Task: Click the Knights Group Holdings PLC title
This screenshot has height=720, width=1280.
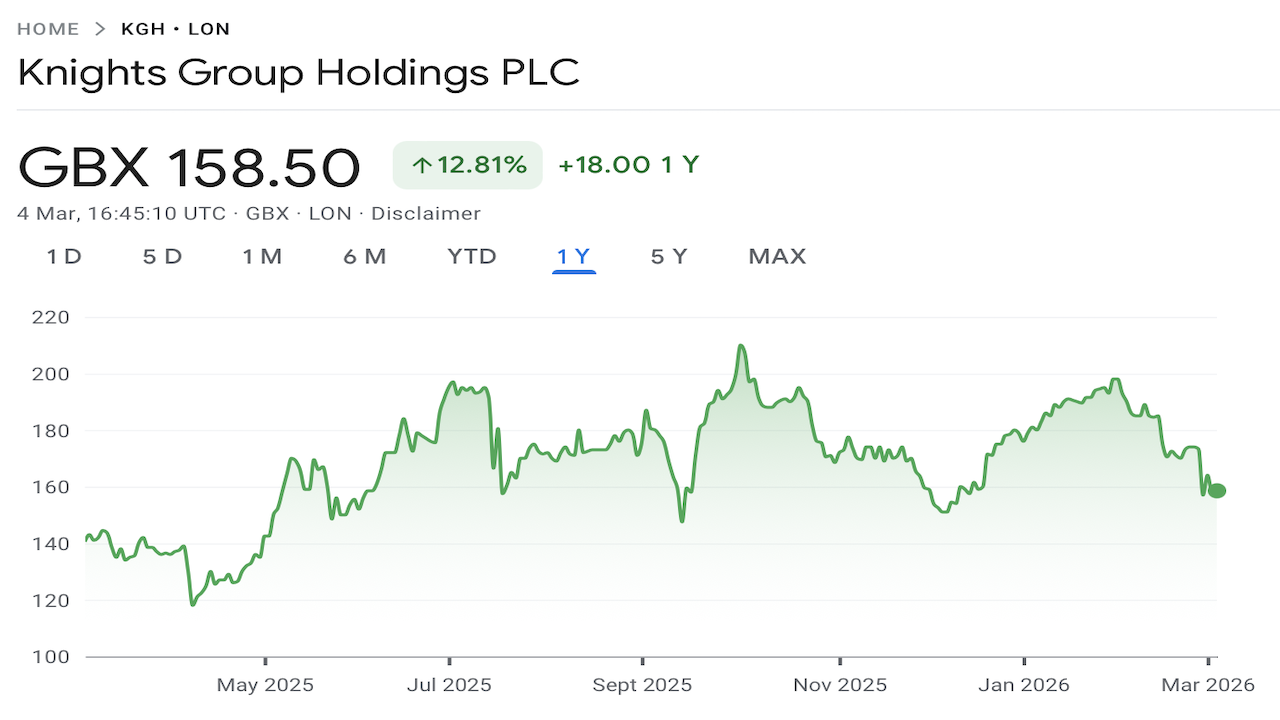Action: tap(299, 73)
